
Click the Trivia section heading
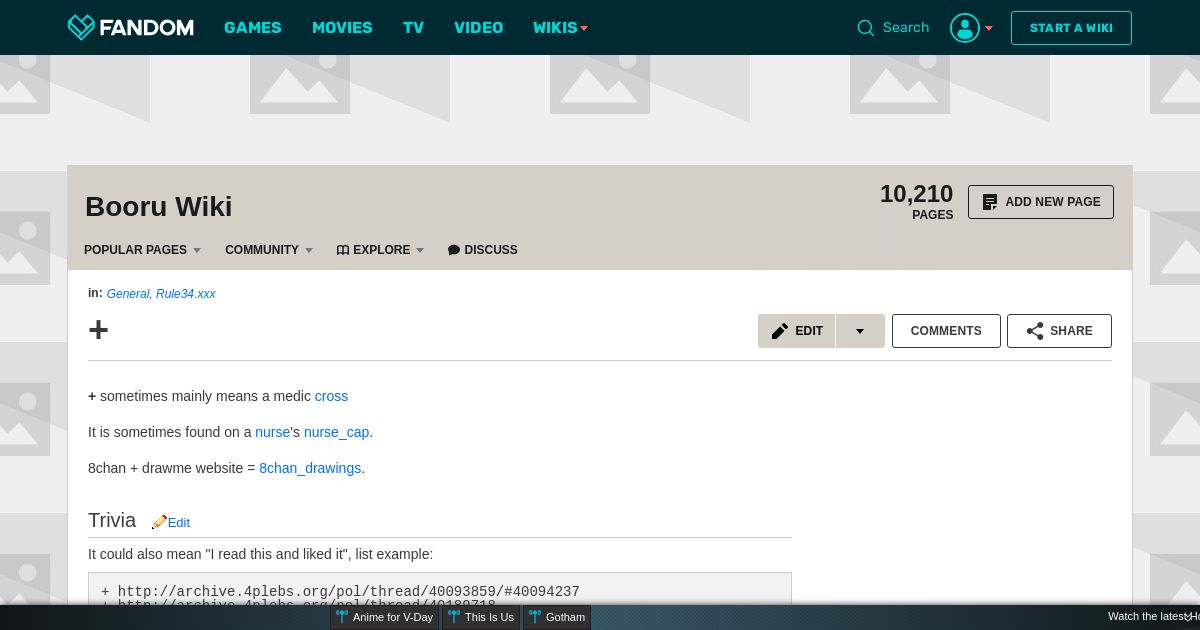point(112,520)
